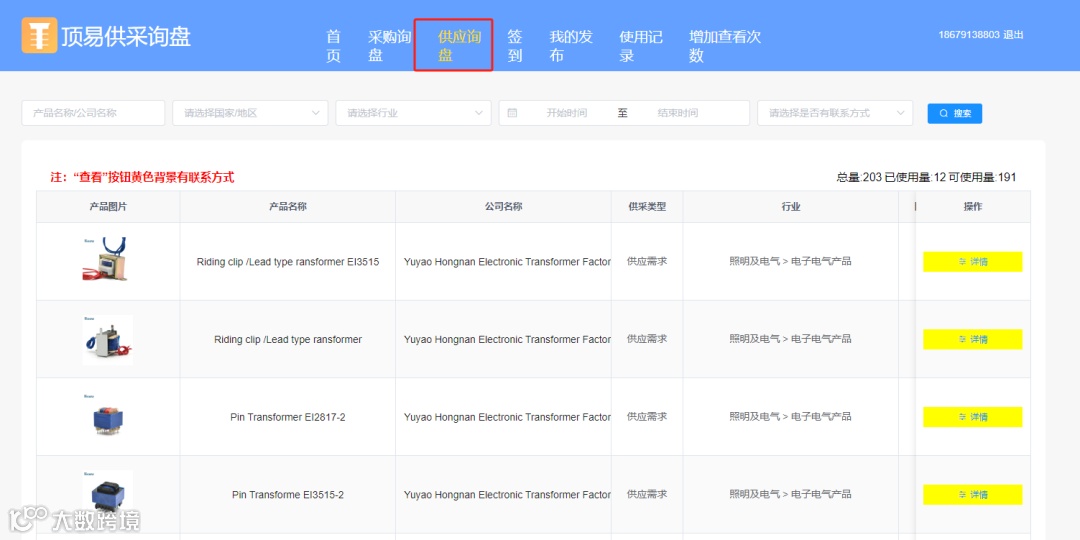1080x540 pixels.
Task: Click product name 'Riding clip /Lead type ransformer EI3515'
Action: point(288,262)
